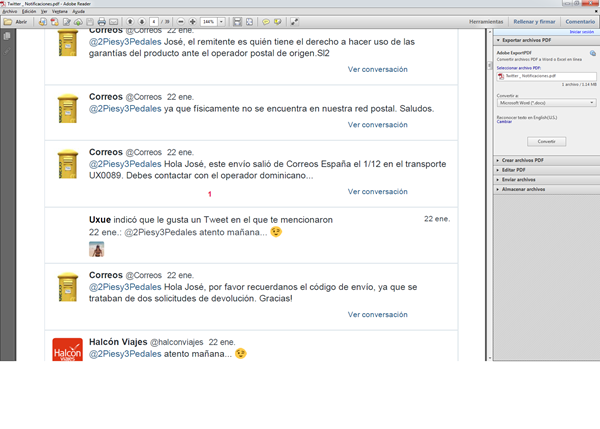The width and height of the screenshot is (600, 429).
Task: Click the document vertical scrollbar down arrow
Action: tap(489, 358)
